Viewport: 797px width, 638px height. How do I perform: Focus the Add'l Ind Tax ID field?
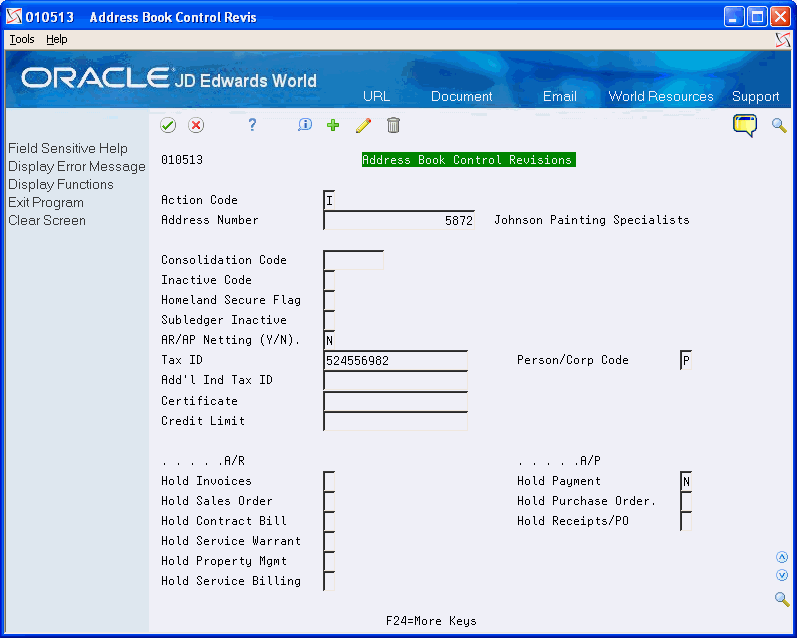tap(395, 380)
